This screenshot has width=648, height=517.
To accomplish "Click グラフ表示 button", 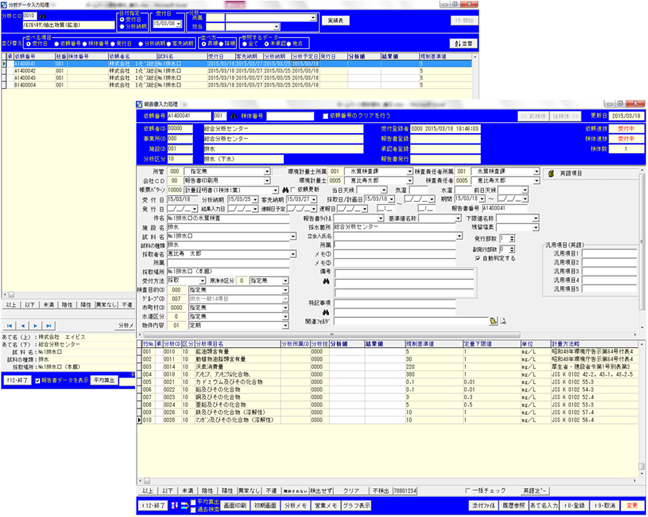I will [356, 505].
